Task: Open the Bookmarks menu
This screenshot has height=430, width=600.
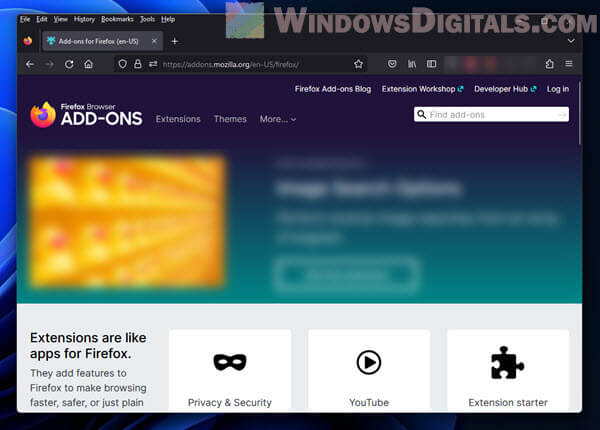Action: pyautogui.click(x=117, y=19)
